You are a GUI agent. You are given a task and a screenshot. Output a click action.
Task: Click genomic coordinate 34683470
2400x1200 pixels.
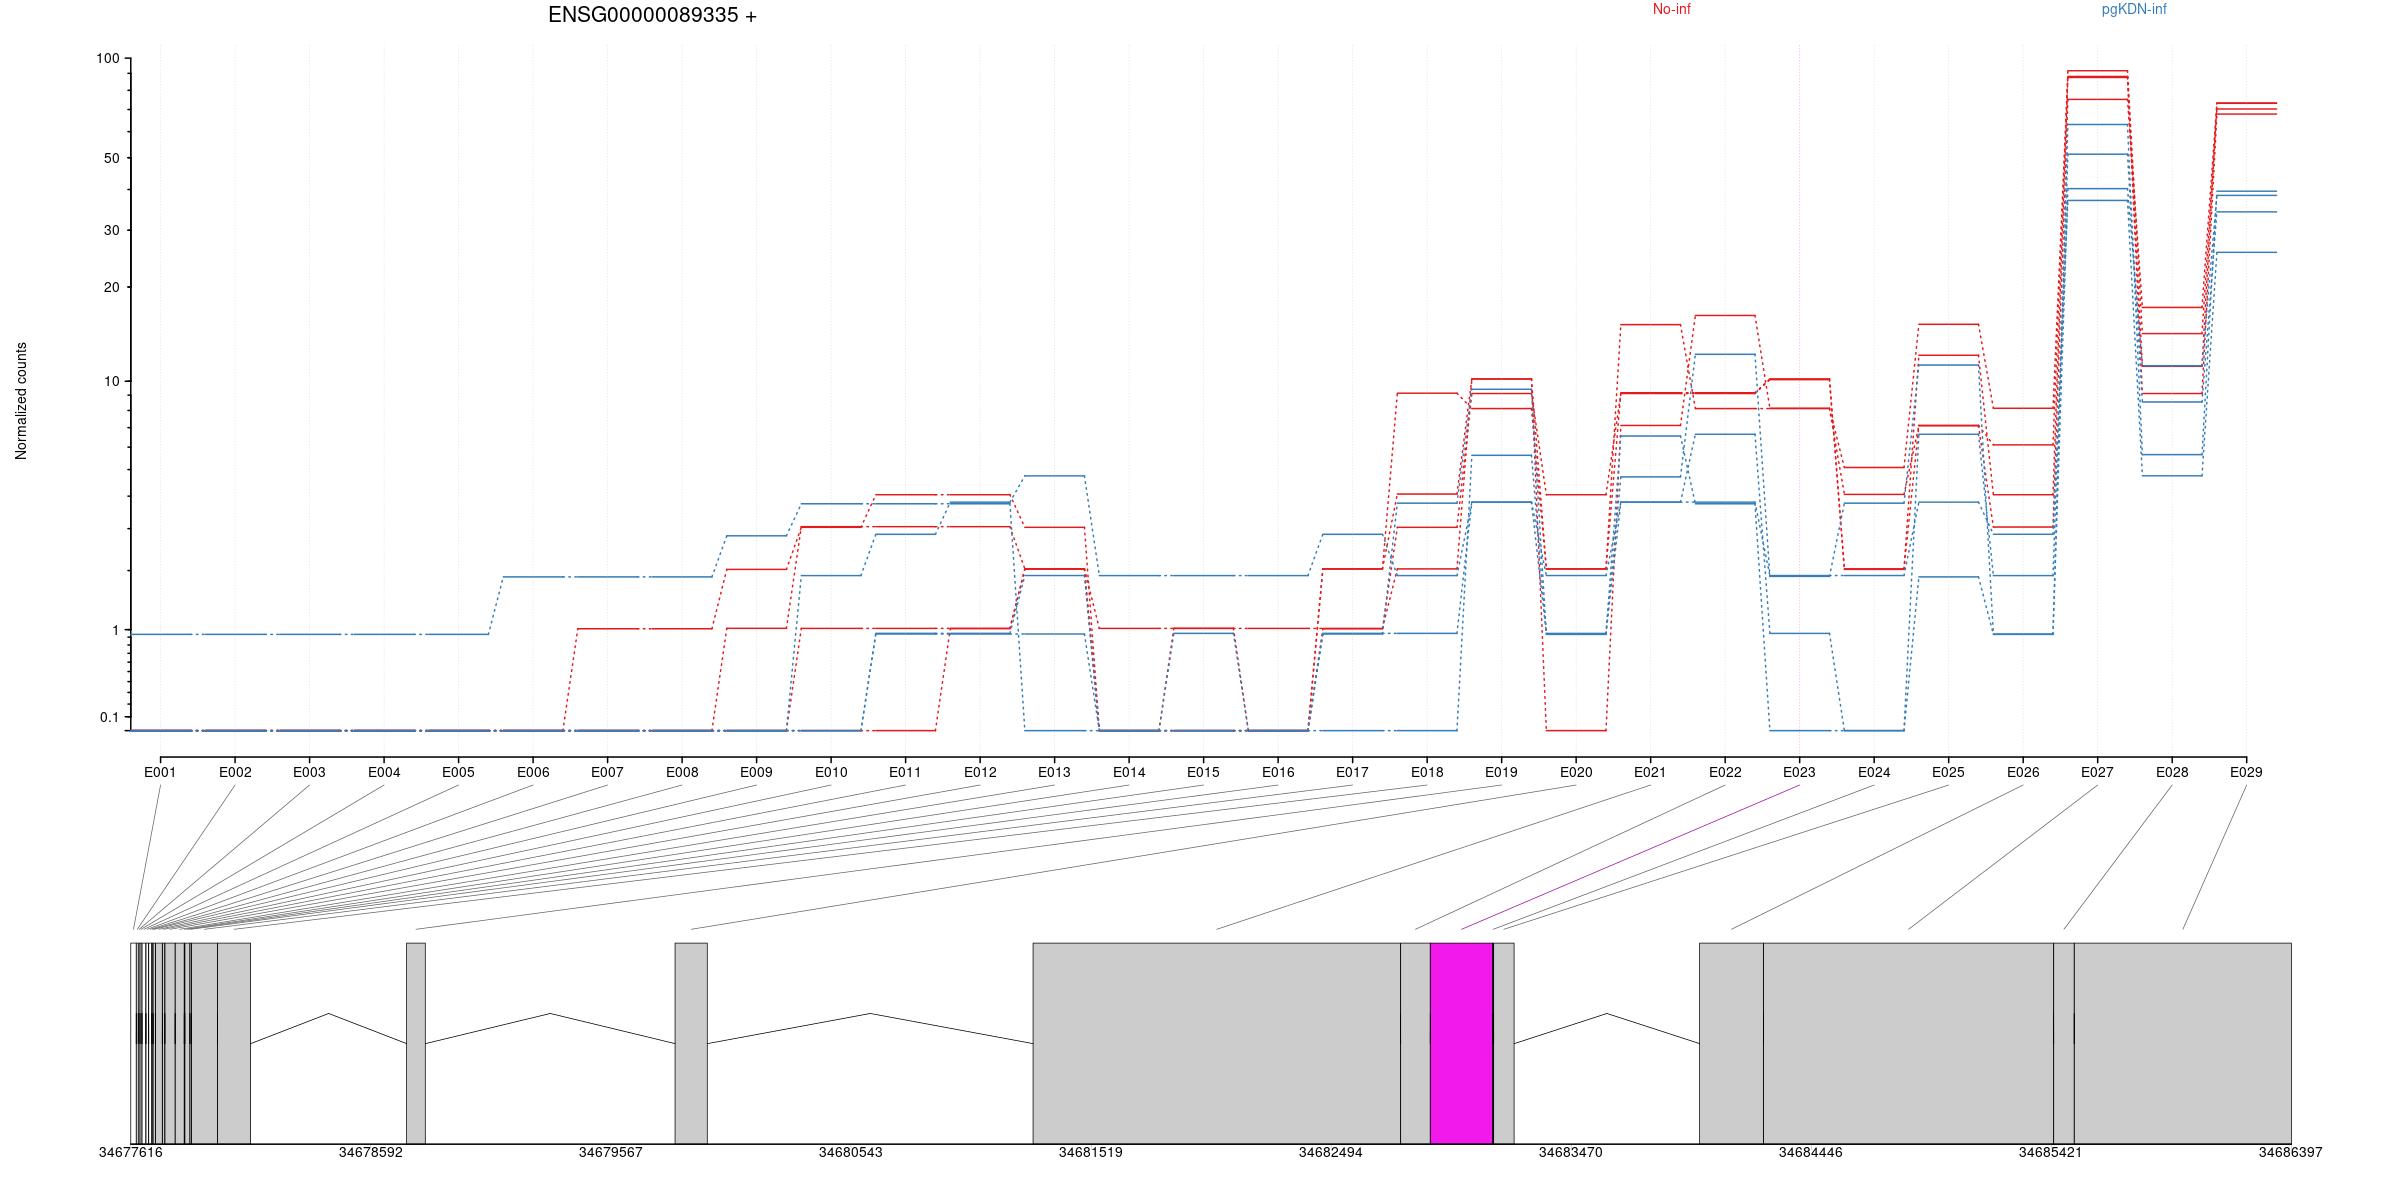1571,1152
